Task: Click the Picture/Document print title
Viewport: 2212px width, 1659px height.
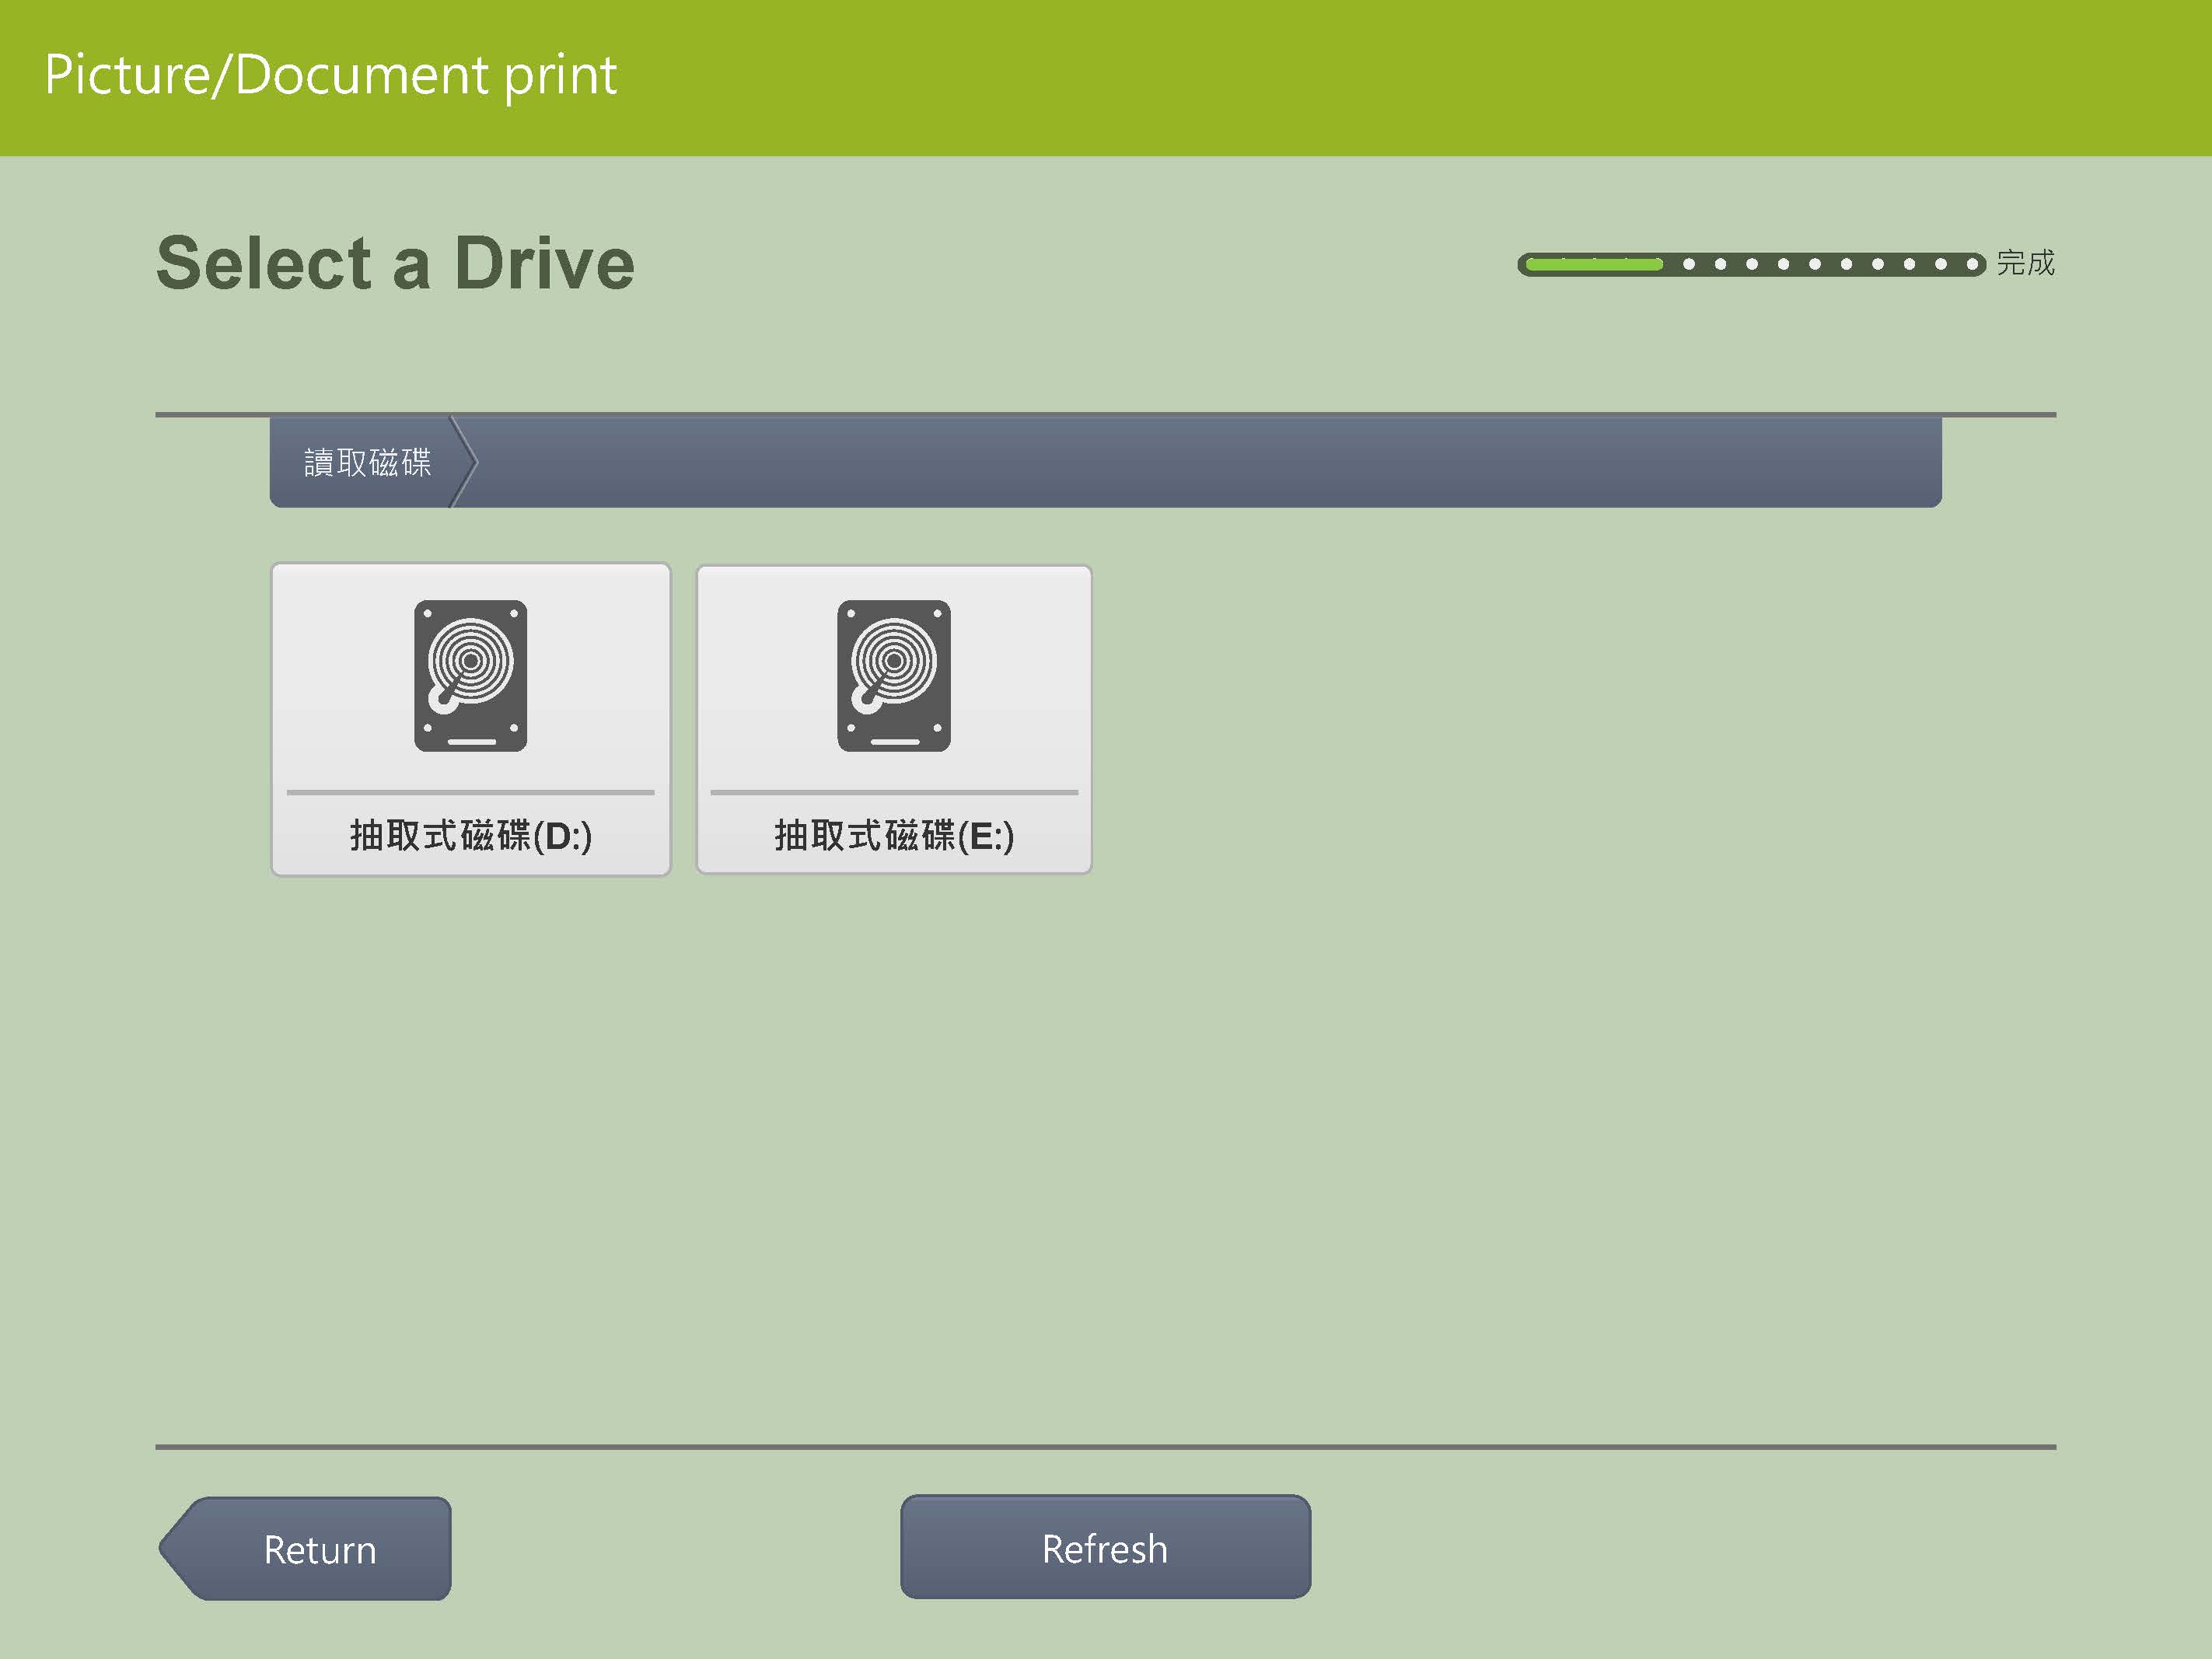Action: (x=331, y=75)
